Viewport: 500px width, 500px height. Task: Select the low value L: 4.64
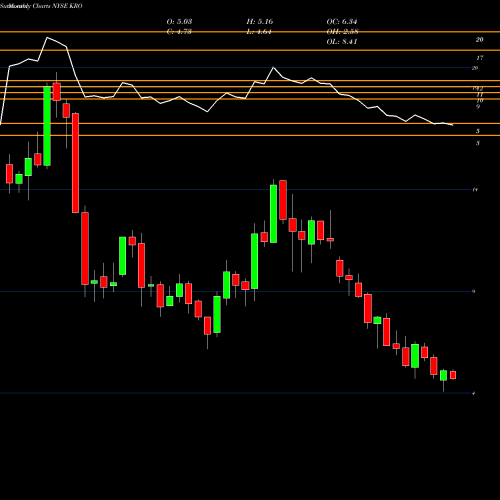pyautogui.click(x=259, y=32)
